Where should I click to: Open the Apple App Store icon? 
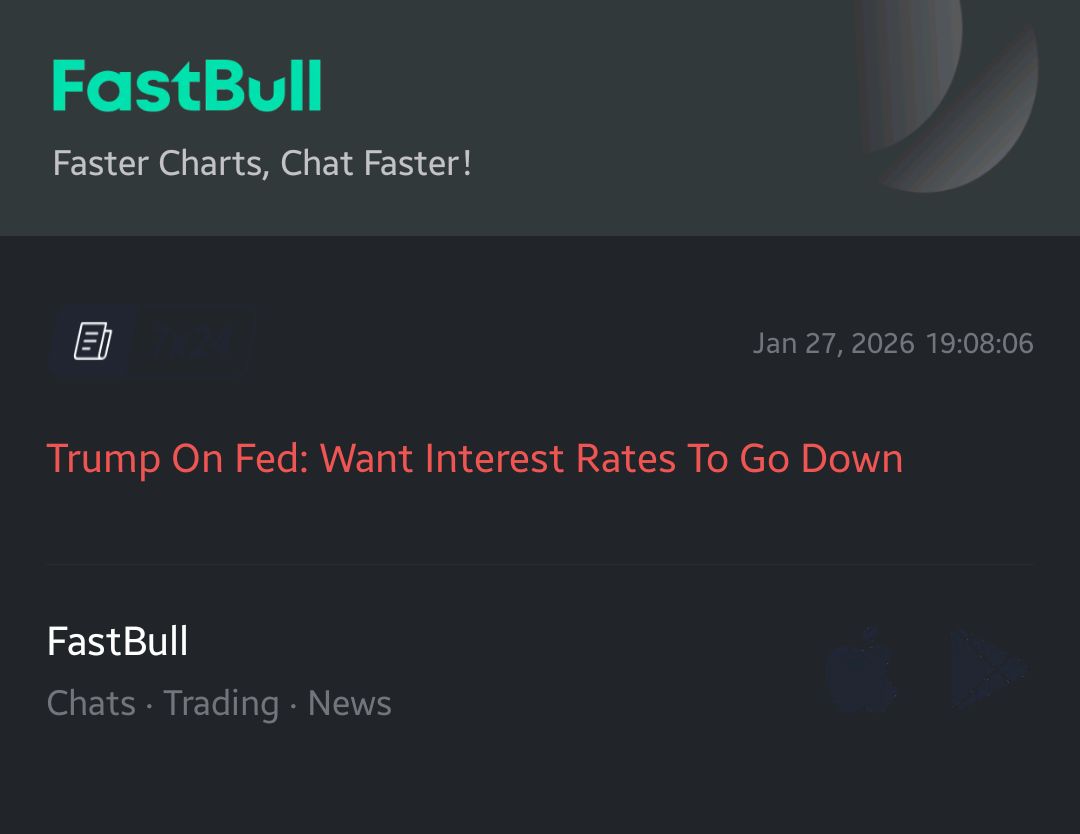(x=863, y=670)
